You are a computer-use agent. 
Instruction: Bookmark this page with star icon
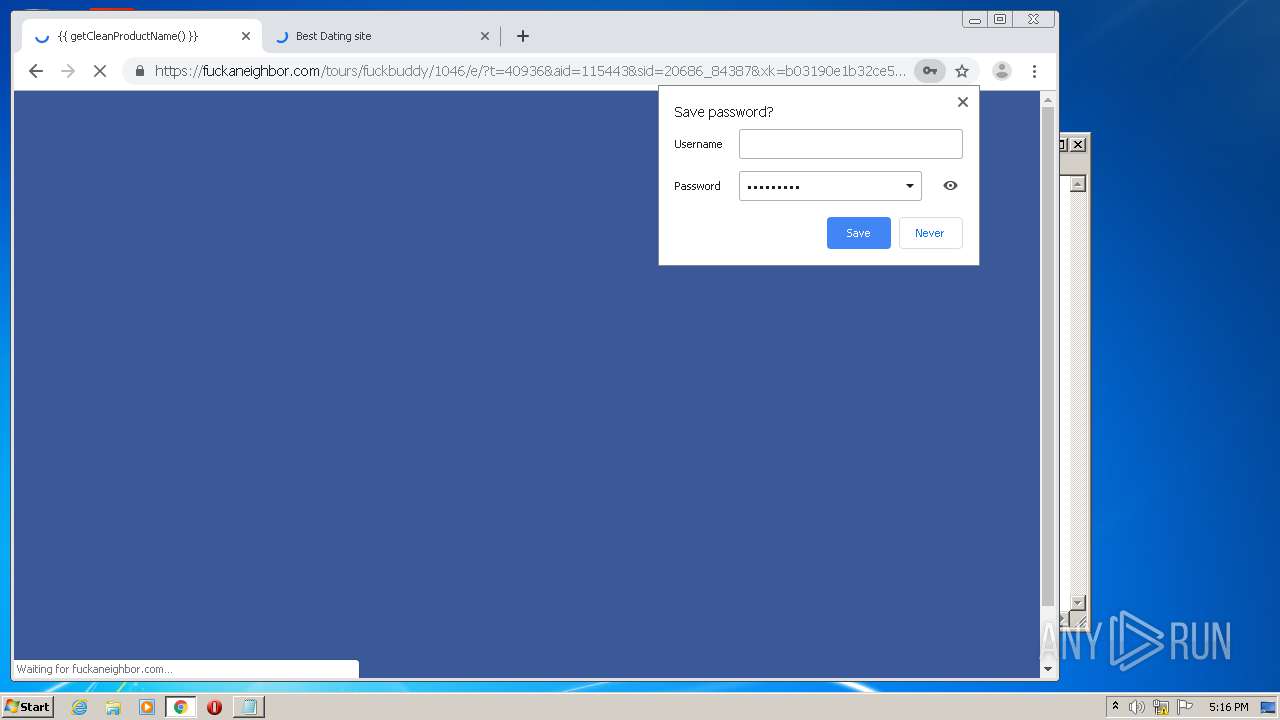[962, 71]
